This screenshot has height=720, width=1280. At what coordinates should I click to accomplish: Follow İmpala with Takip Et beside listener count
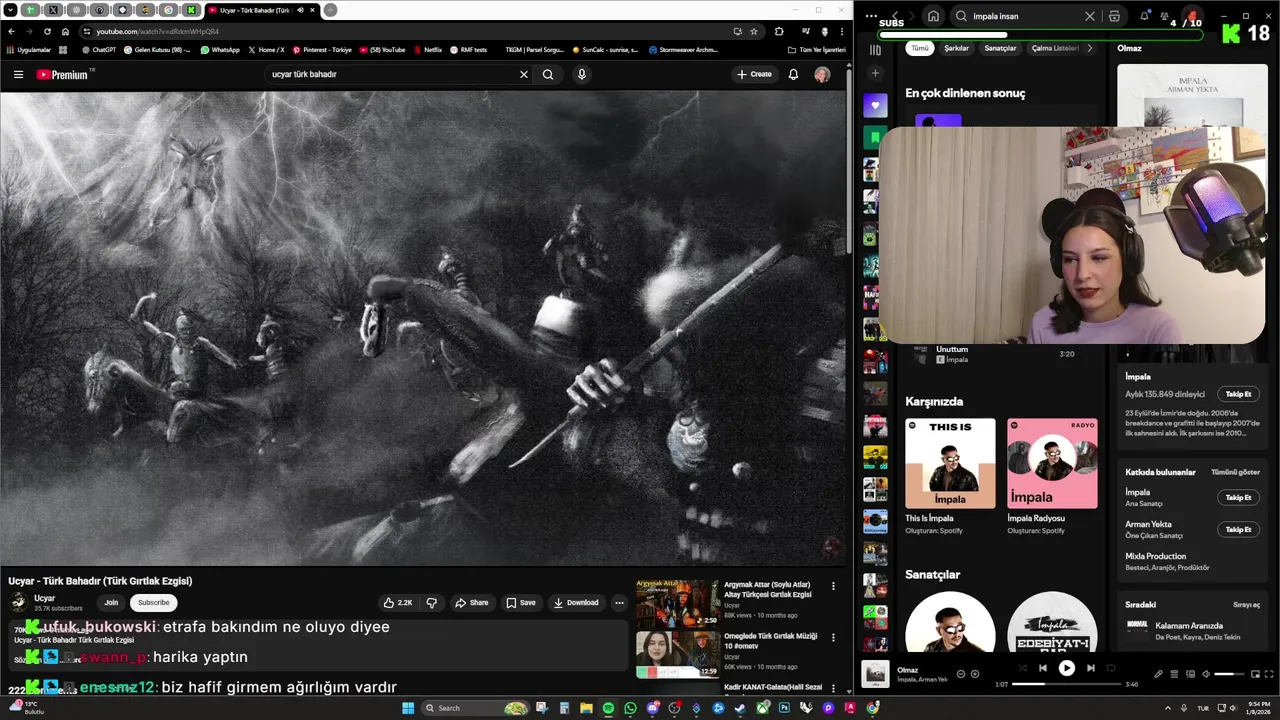pyautogui.click(x=1238, y=394)
